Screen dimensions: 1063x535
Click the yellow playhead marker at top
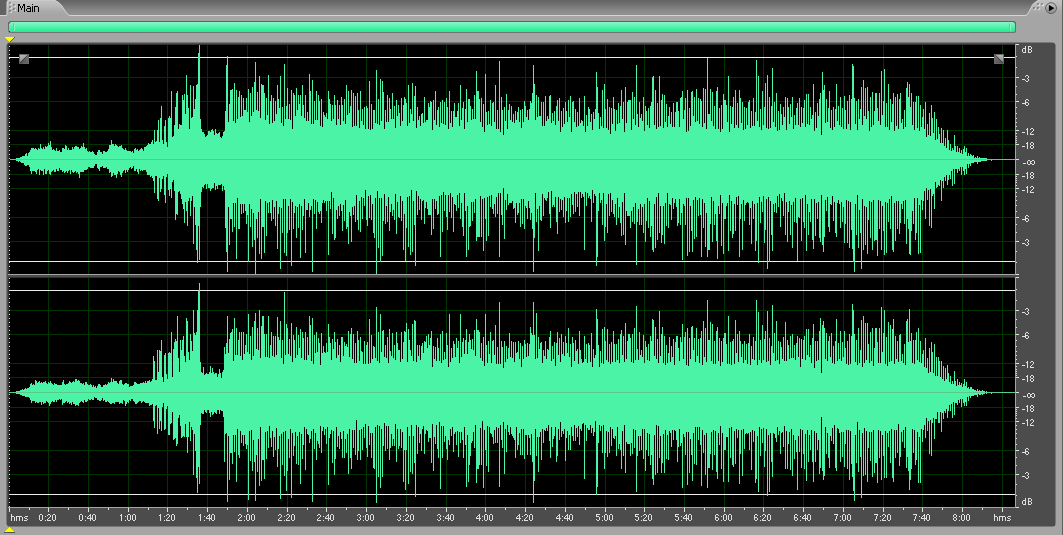click(x=9, y=39)
